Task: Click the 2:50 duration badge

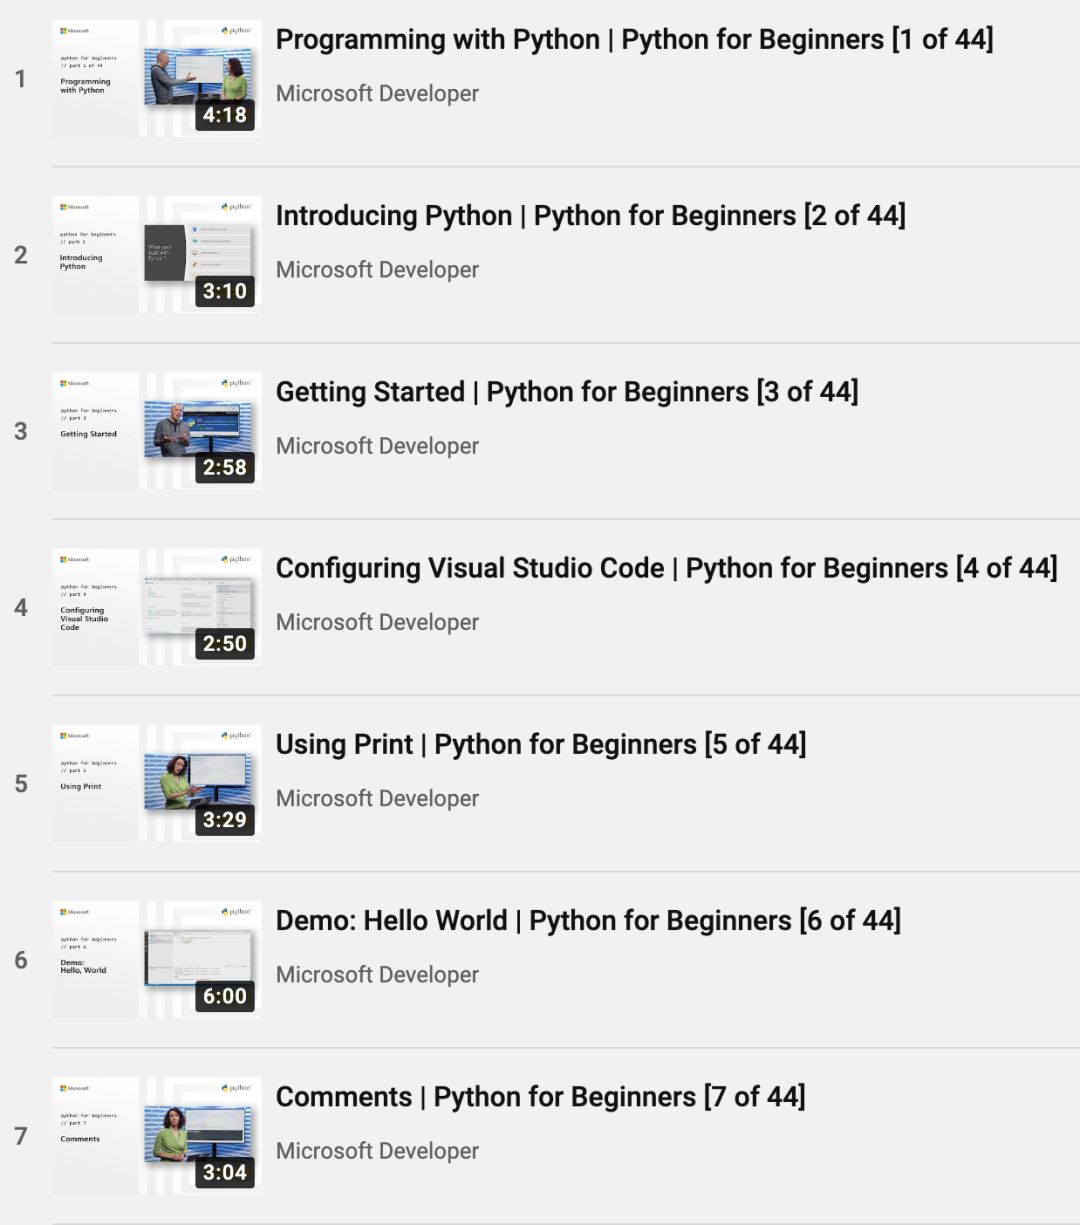Action: coord(225,643)
